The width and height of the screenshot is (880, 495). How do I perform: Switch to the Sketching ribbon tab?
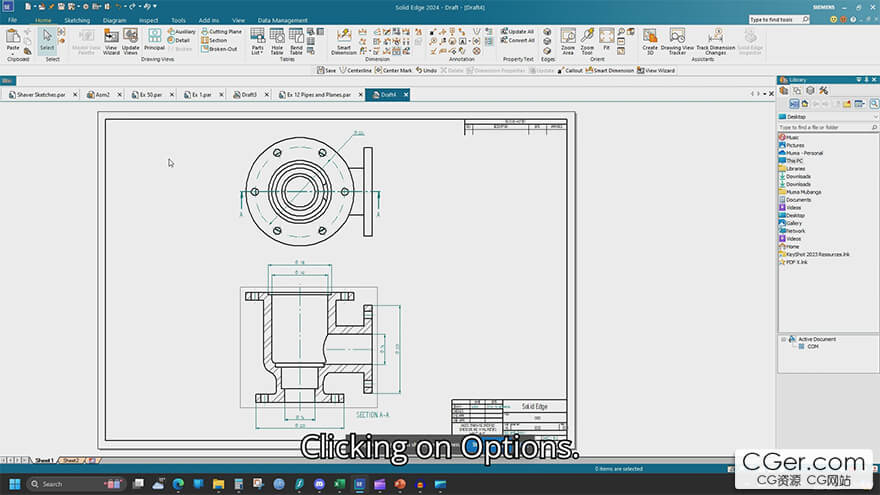point(77,20)
